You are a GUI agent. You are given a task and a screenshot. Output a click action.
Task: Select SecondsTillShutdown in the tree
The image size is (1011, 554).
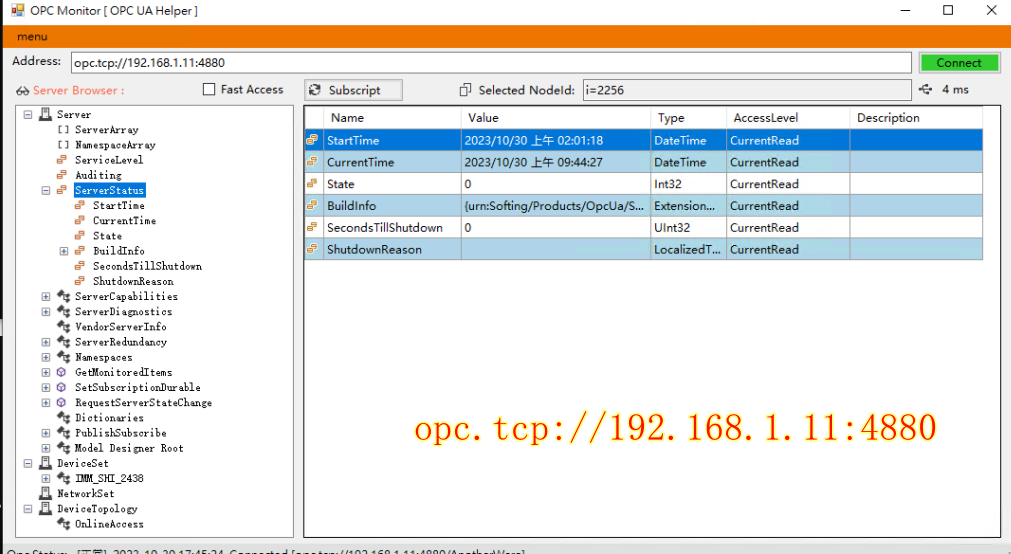point(147,266)
